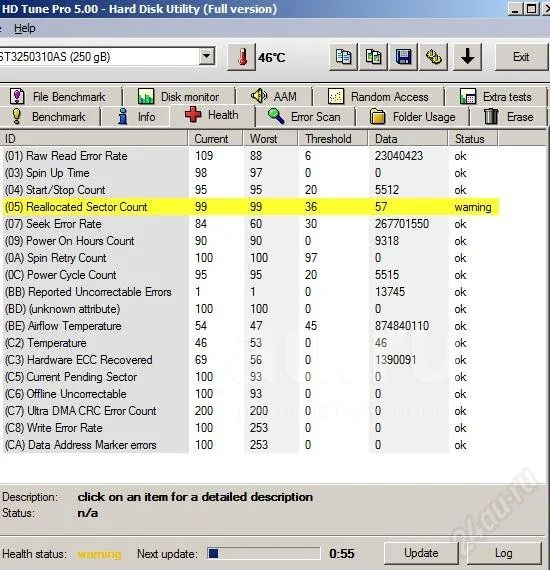Select the Start/Stop Count row
This screenshot has height=570, width=550.
point(251,190)
